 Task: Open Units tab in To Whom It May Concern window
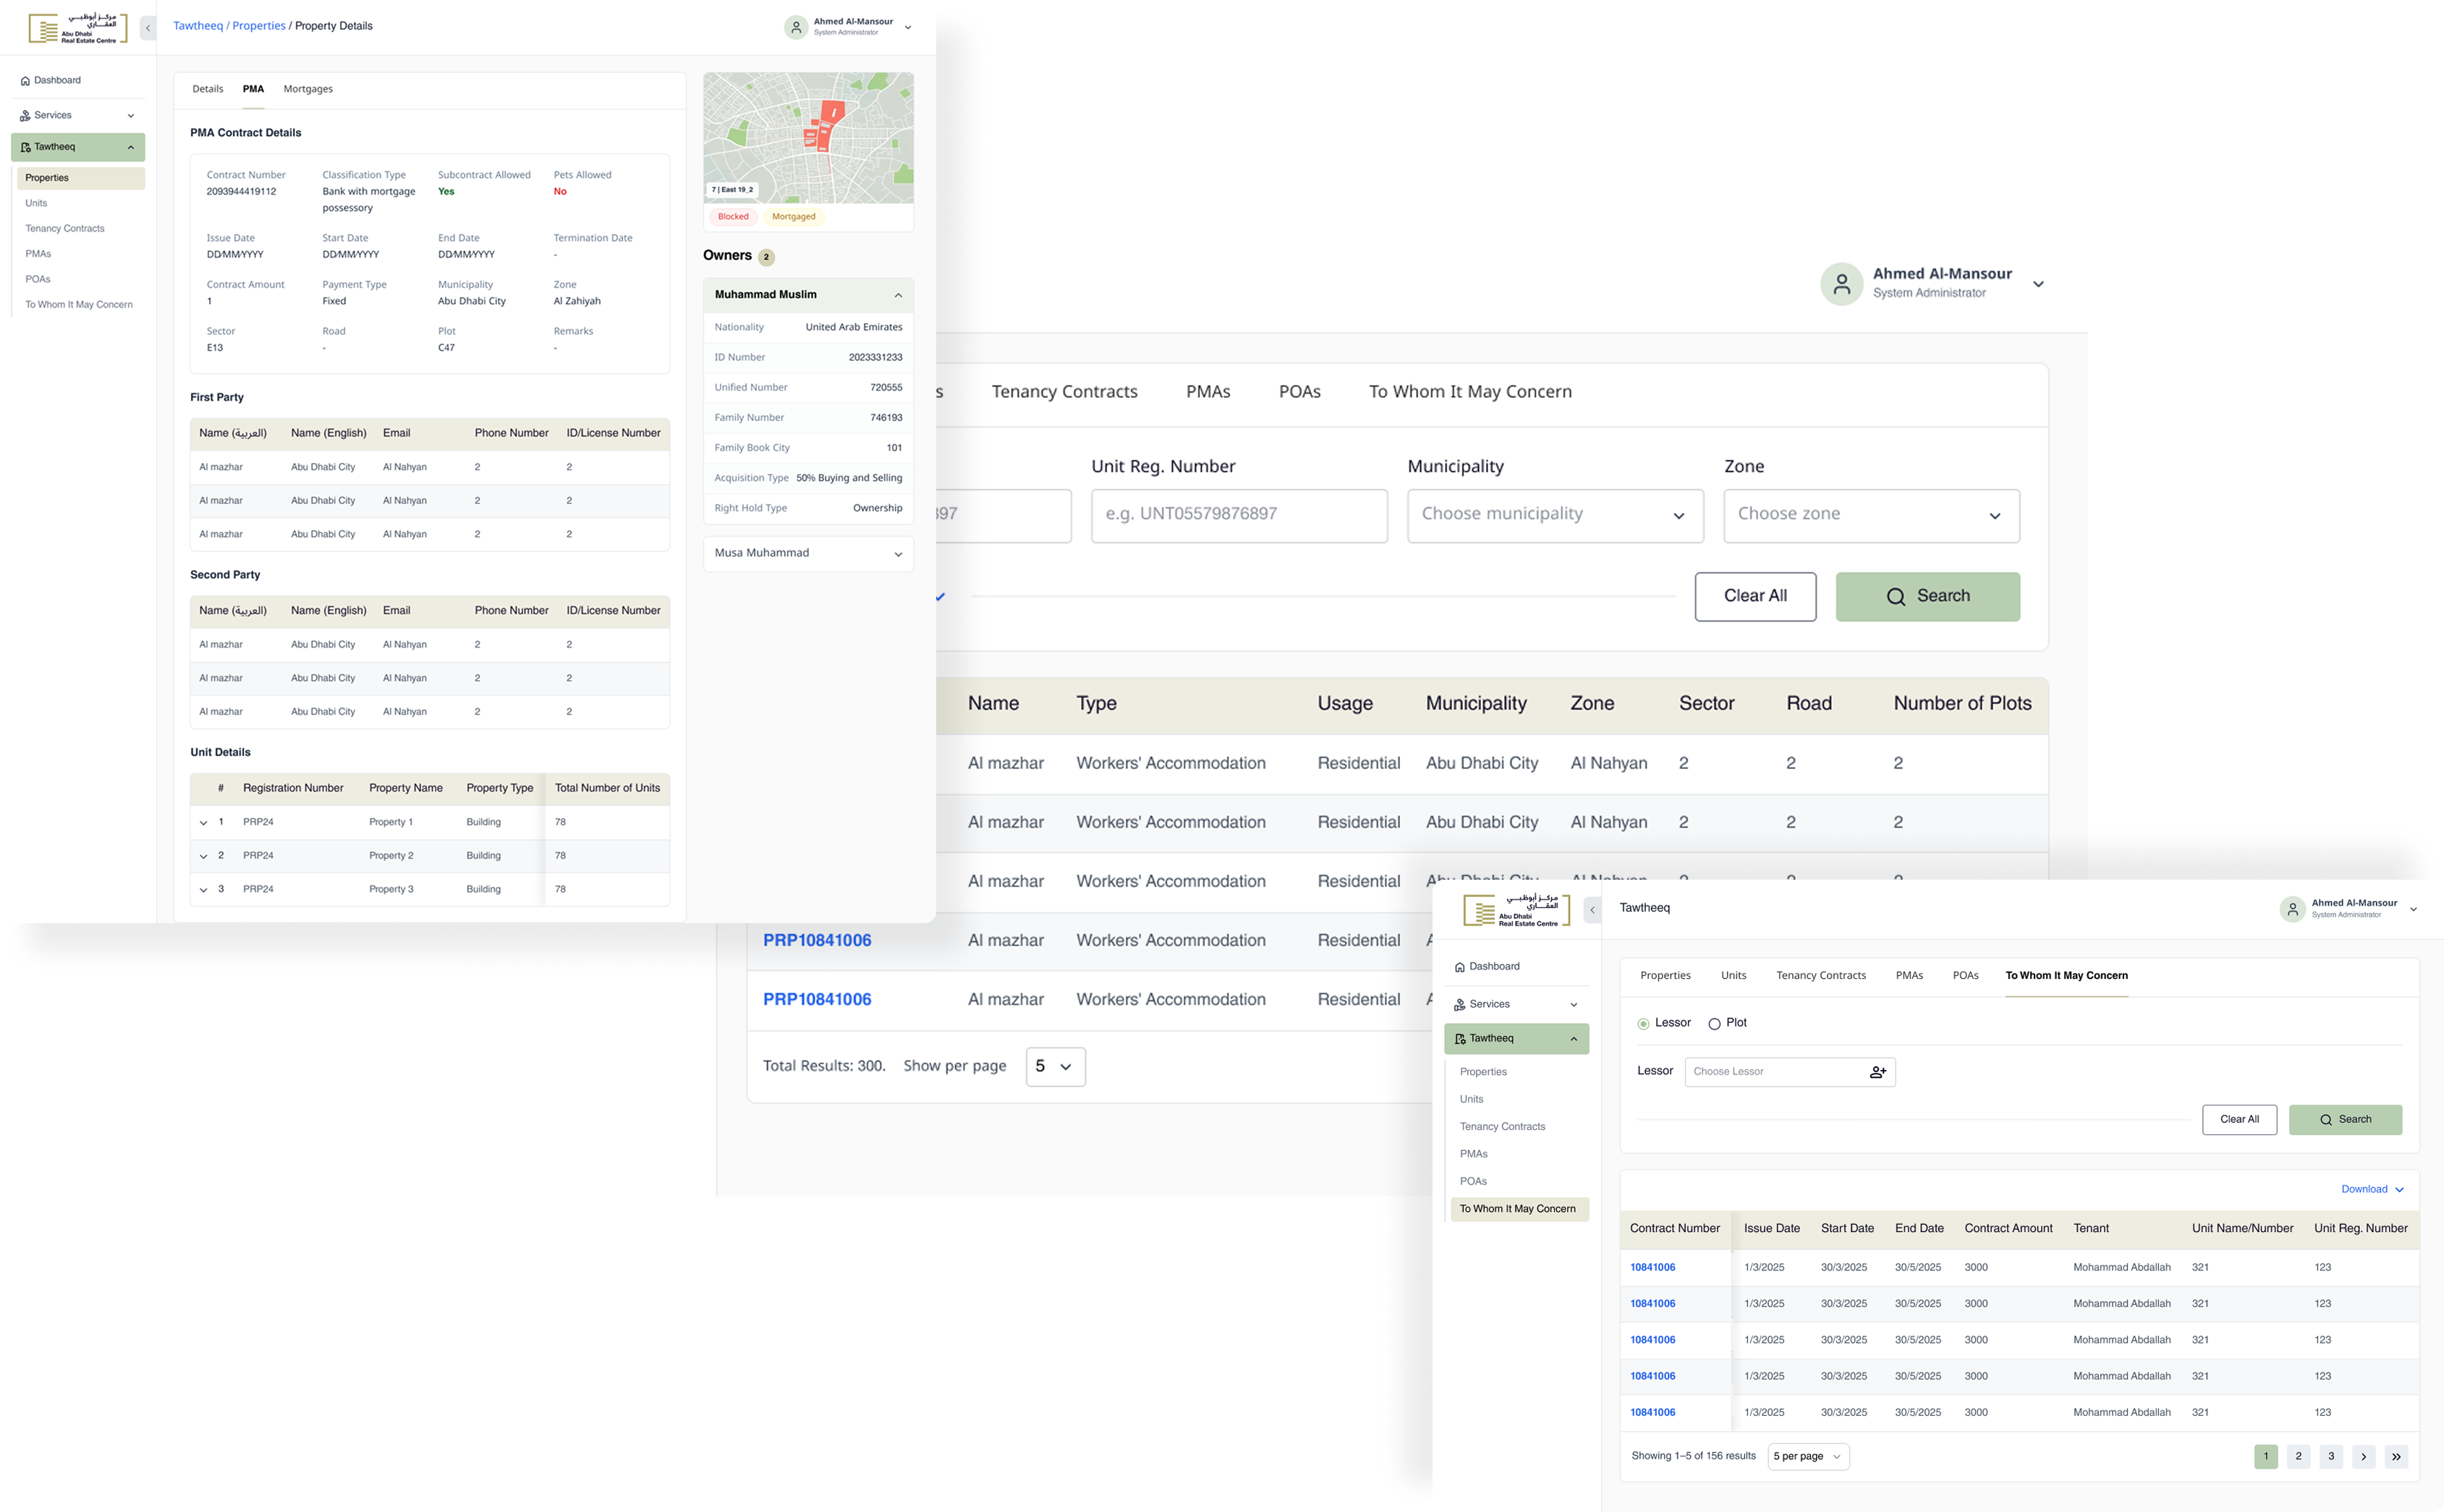[1733, 976]
